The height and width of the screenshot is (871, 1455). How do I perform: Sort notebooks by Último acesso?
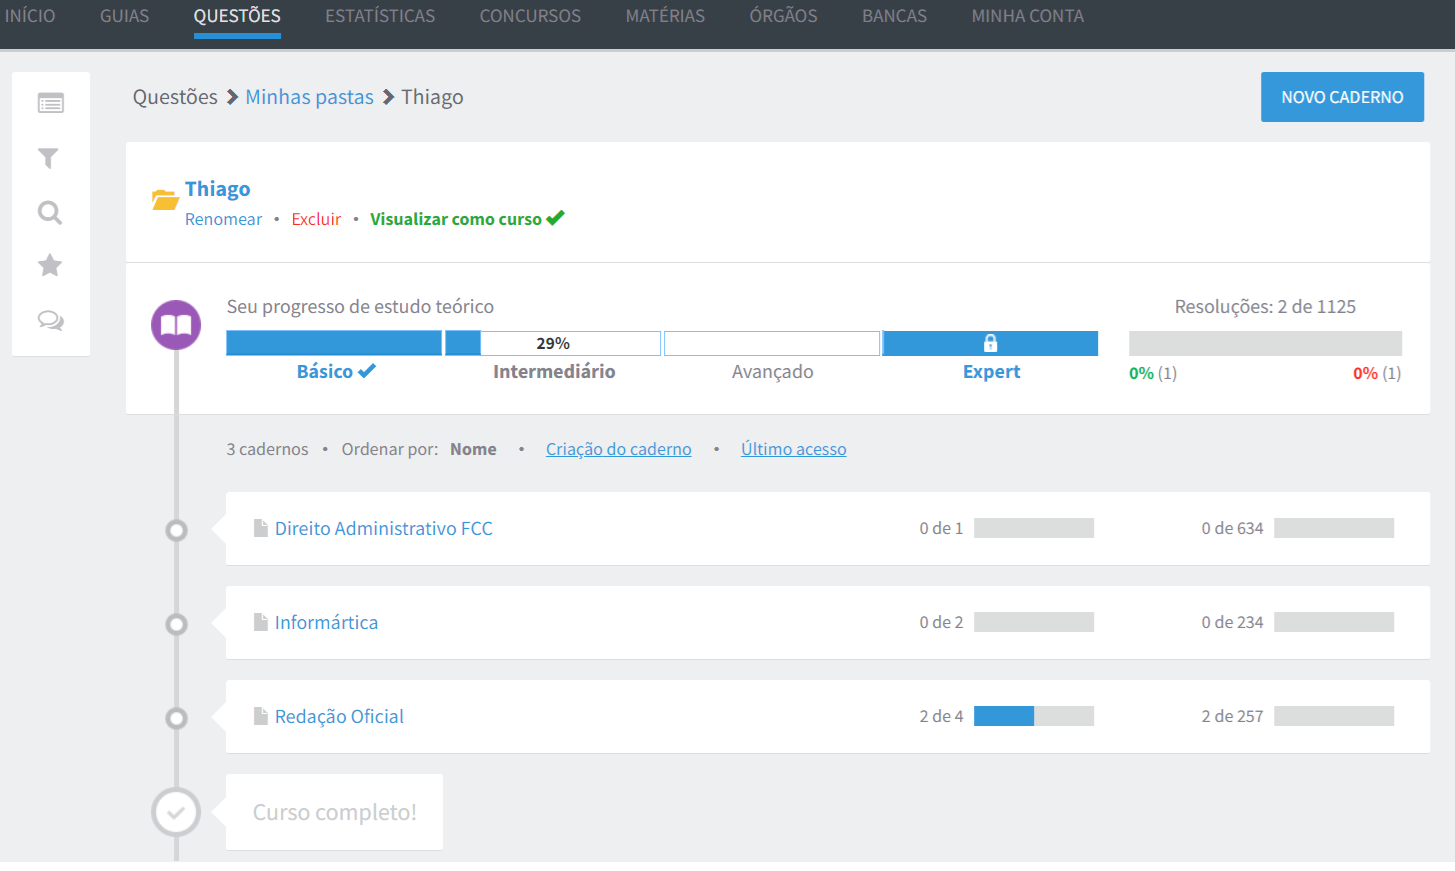[x=793, y=449]
